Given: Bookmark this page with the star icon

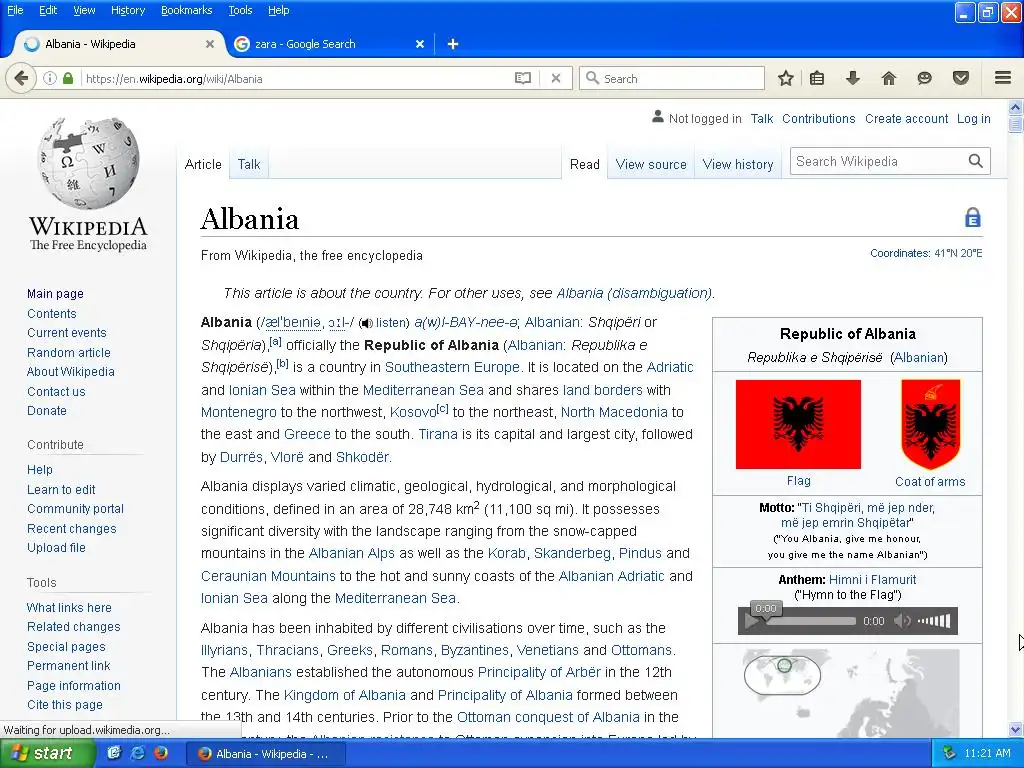Looking at the screenshot, I should 786,78.
